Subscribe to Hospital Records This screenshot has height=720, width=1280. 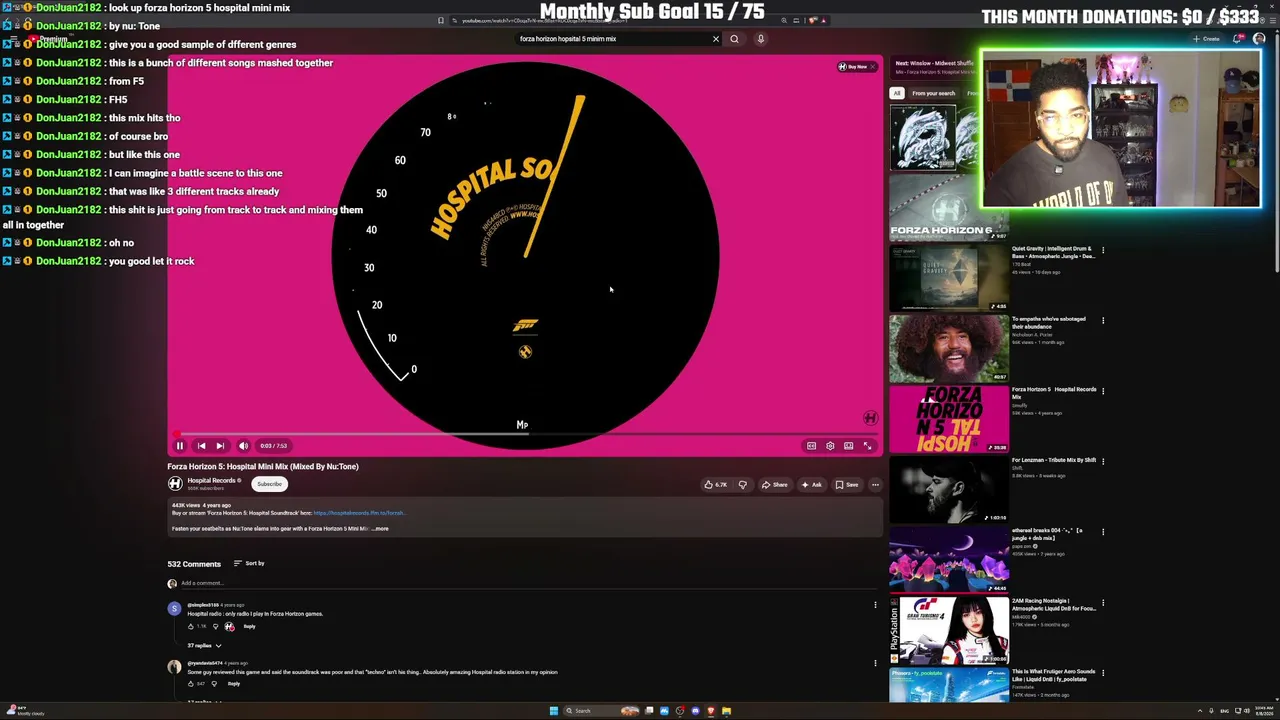coord(269,484)
